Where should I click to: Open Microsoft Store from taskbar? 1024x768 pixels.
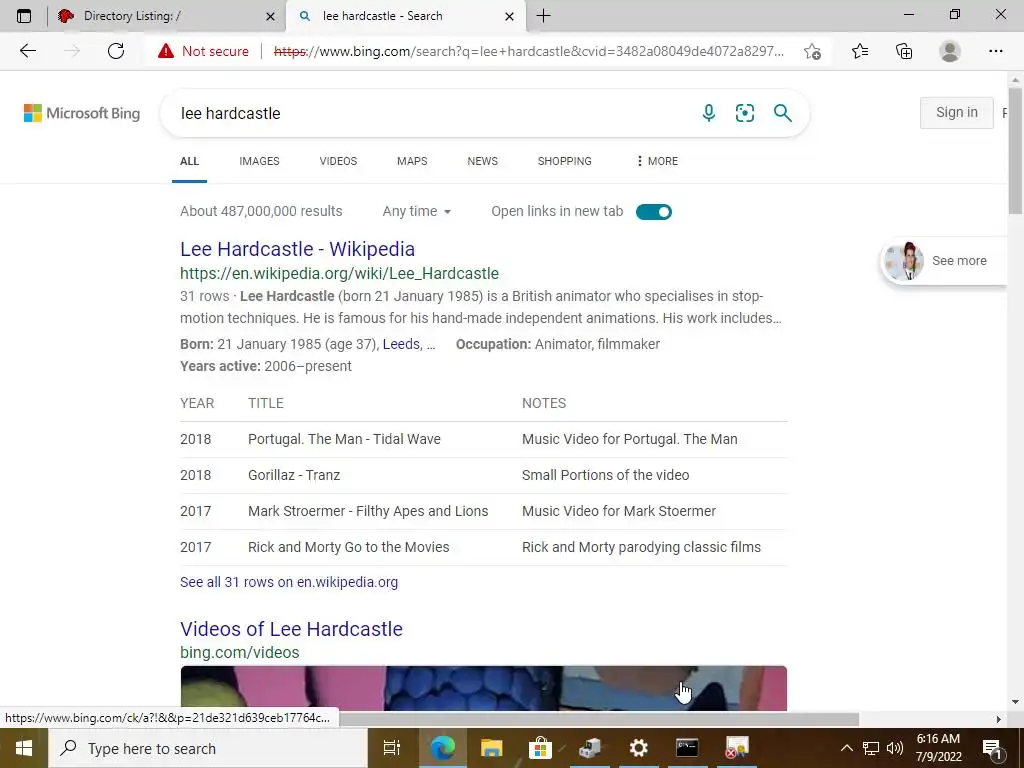pos(540,748)
